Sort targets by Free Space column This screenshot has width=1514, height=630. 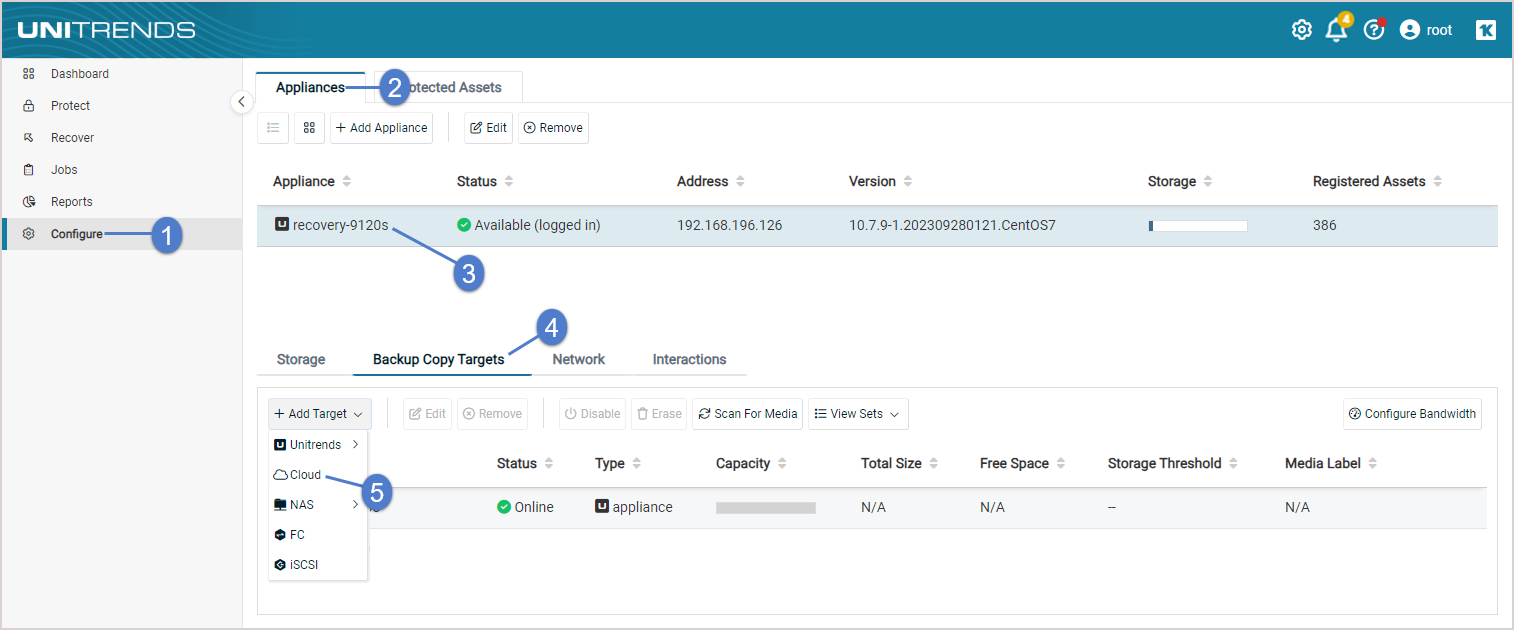(x=1061, y=464)
